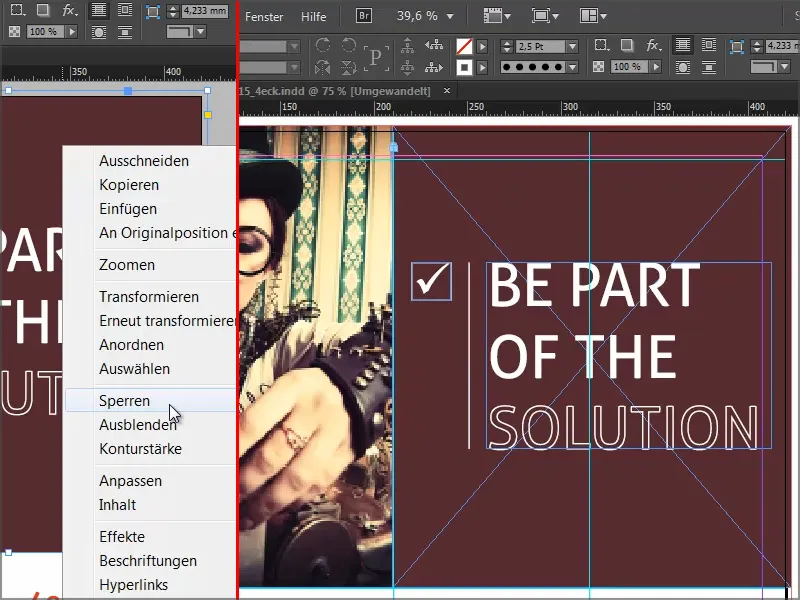Toggle wrap around bounding box in left zoomed view

tap(124, 10)
